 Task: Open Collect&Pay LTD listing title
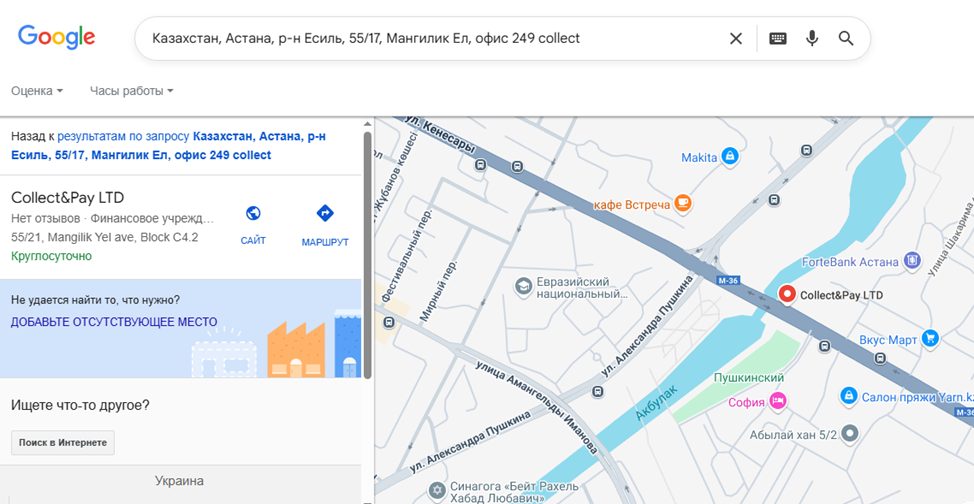[x=68, y=198]
